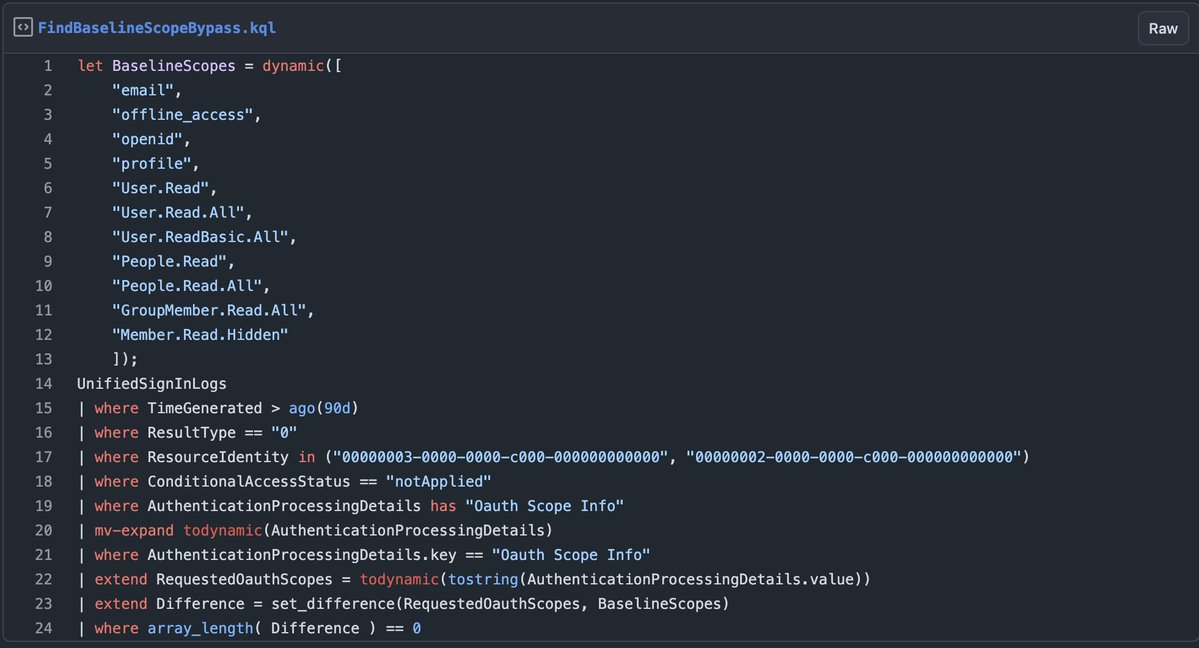Select line number 21
Viewport: 1199px width, 648px height.
click(x=44, y=555)
